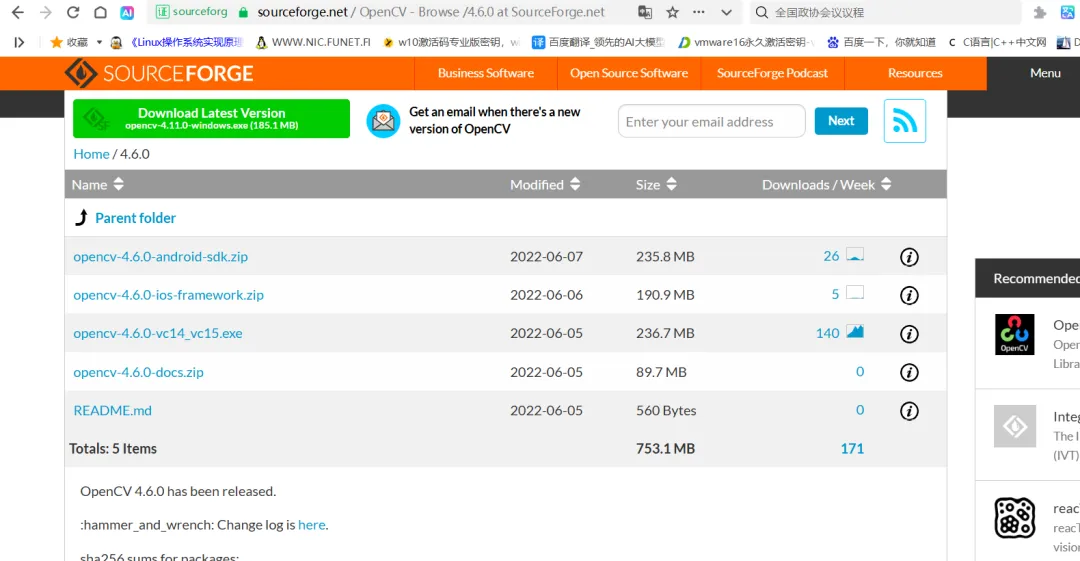Expand the favorites dropdown arrow
The height and width of the screenshot is (561, 1080).
[x=99, y=43]
